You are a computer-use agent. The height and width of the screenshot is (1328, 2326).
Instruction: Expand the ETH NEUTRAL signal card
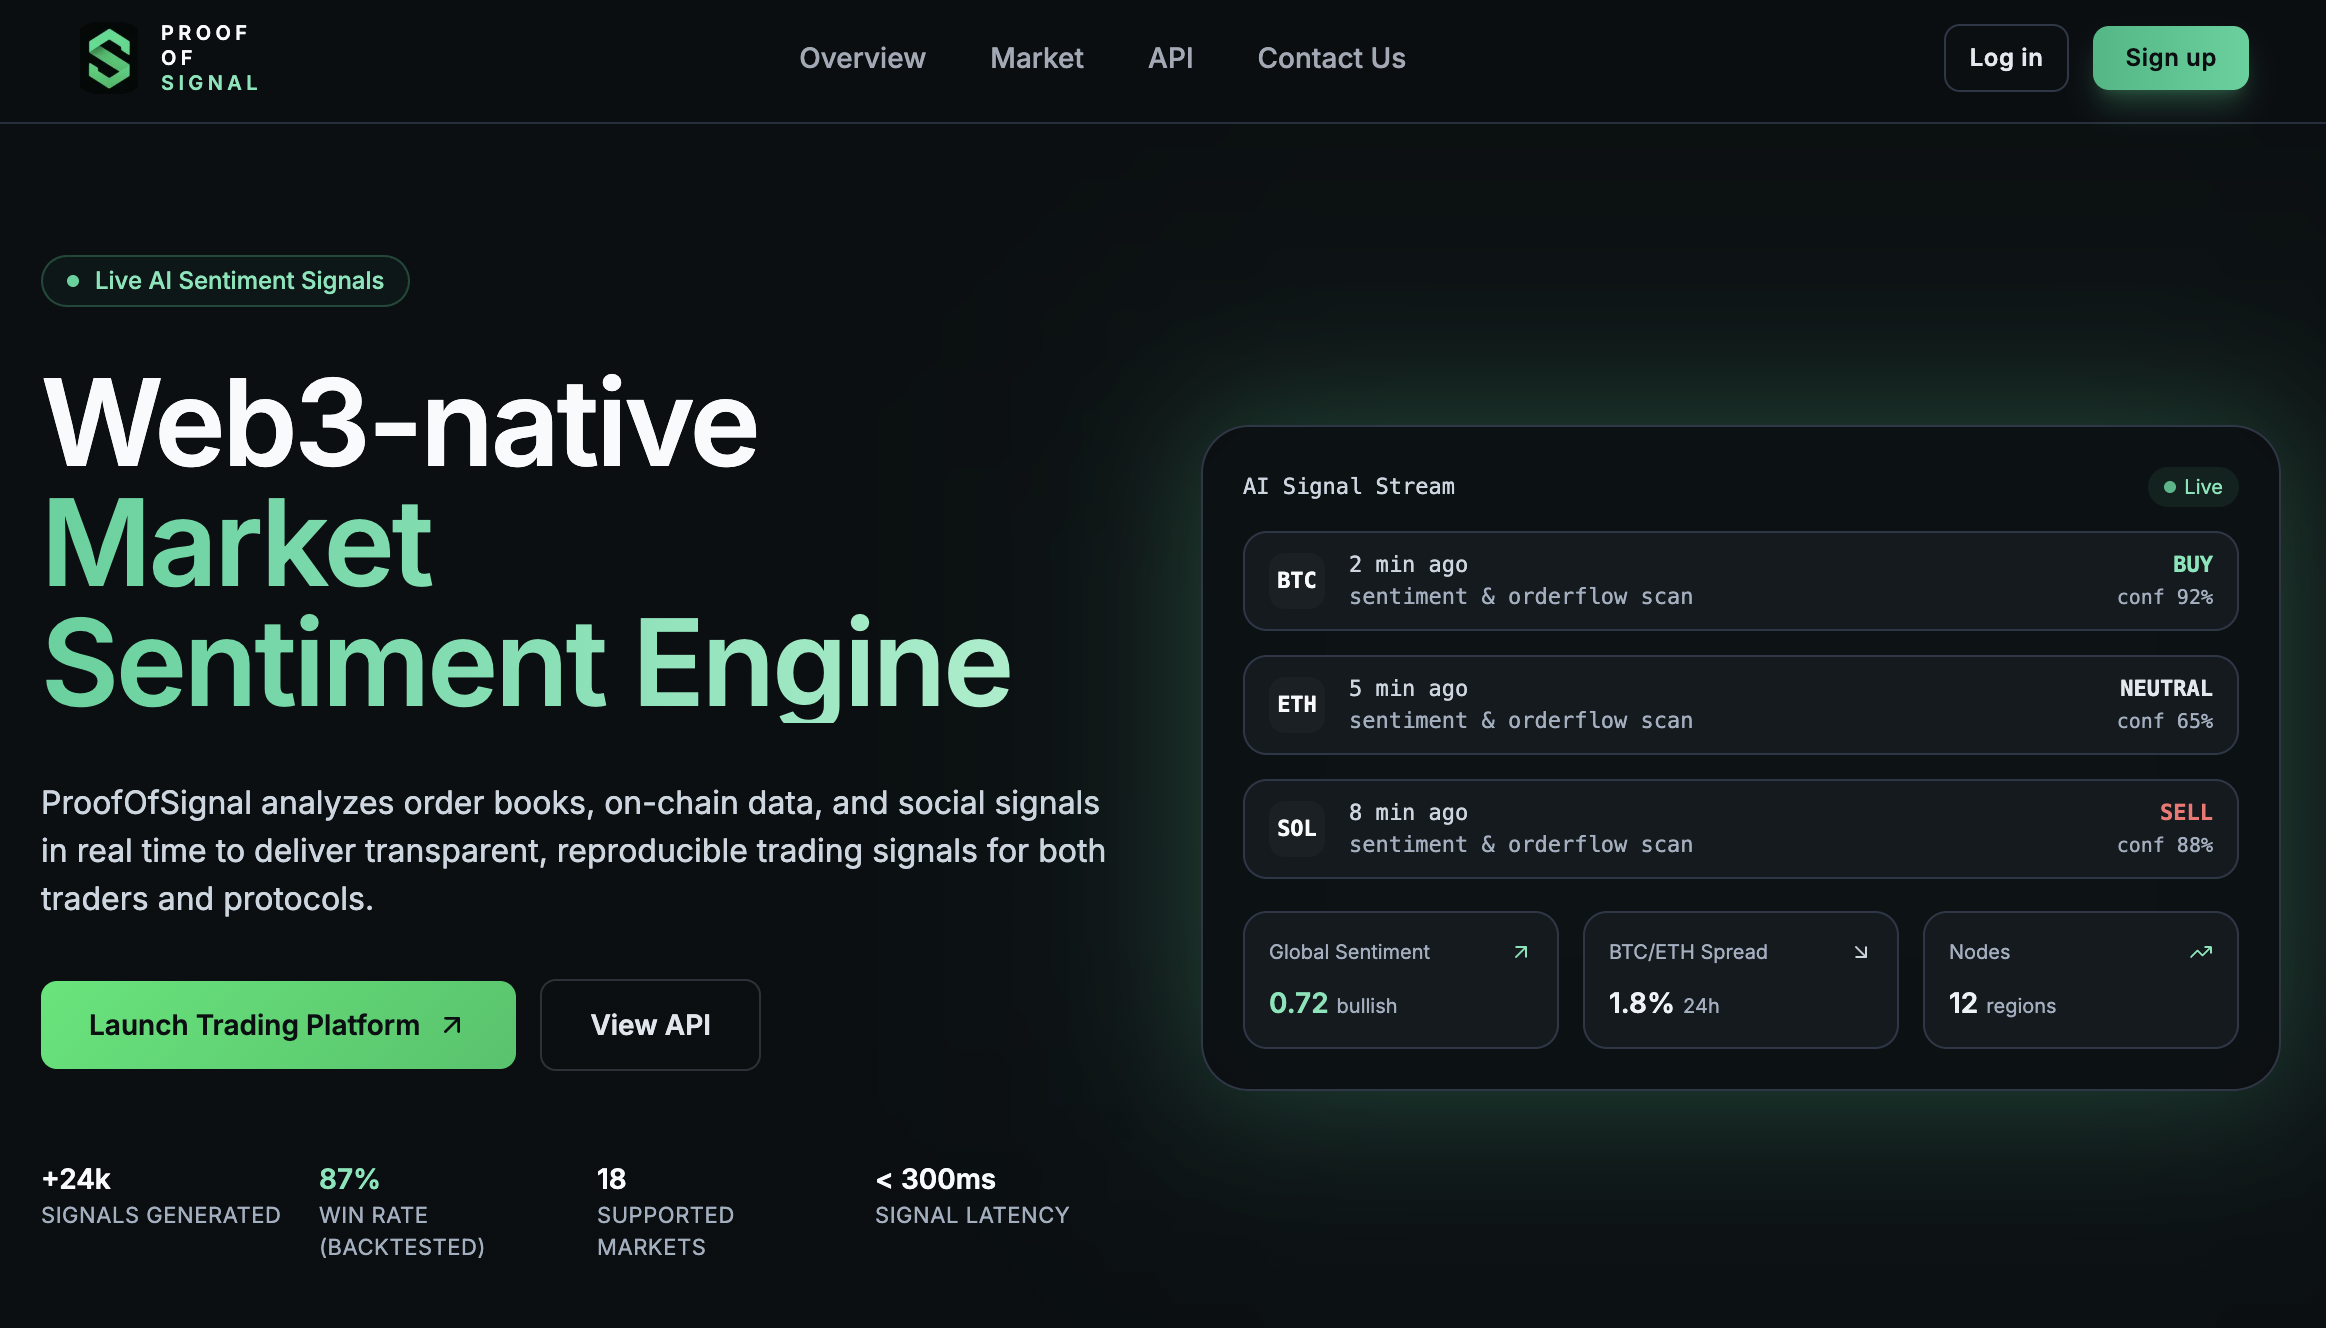tap(1738, 705)
